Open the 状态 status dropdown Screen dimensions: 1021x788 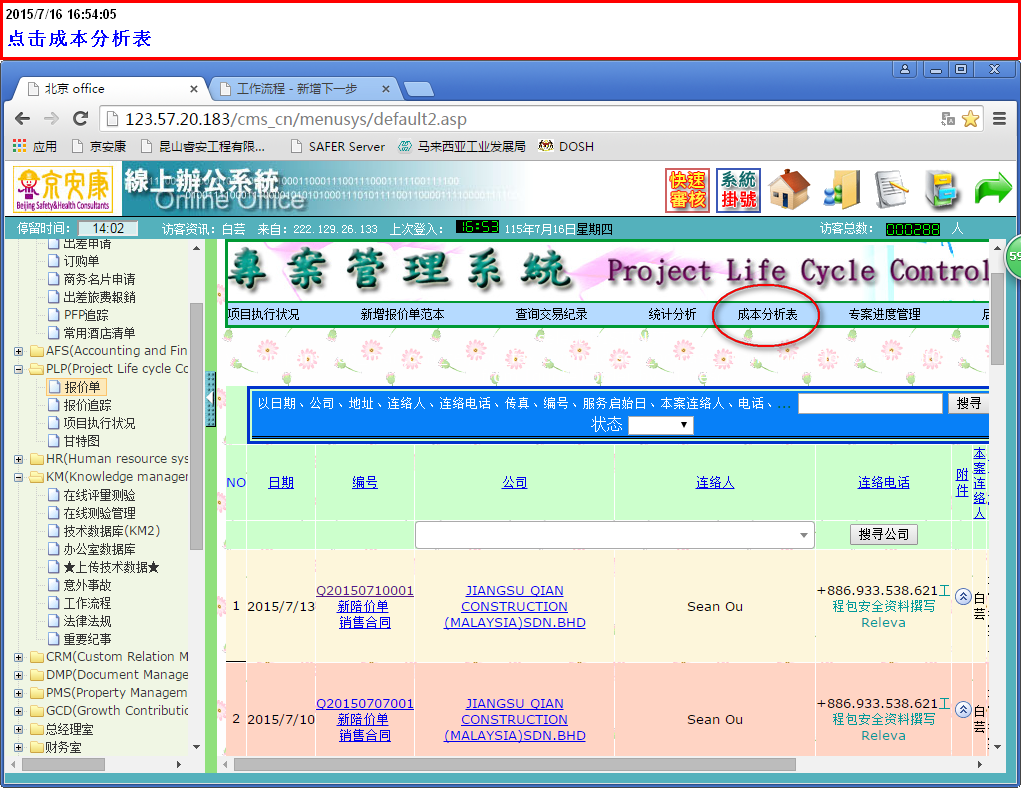[660, 425]
